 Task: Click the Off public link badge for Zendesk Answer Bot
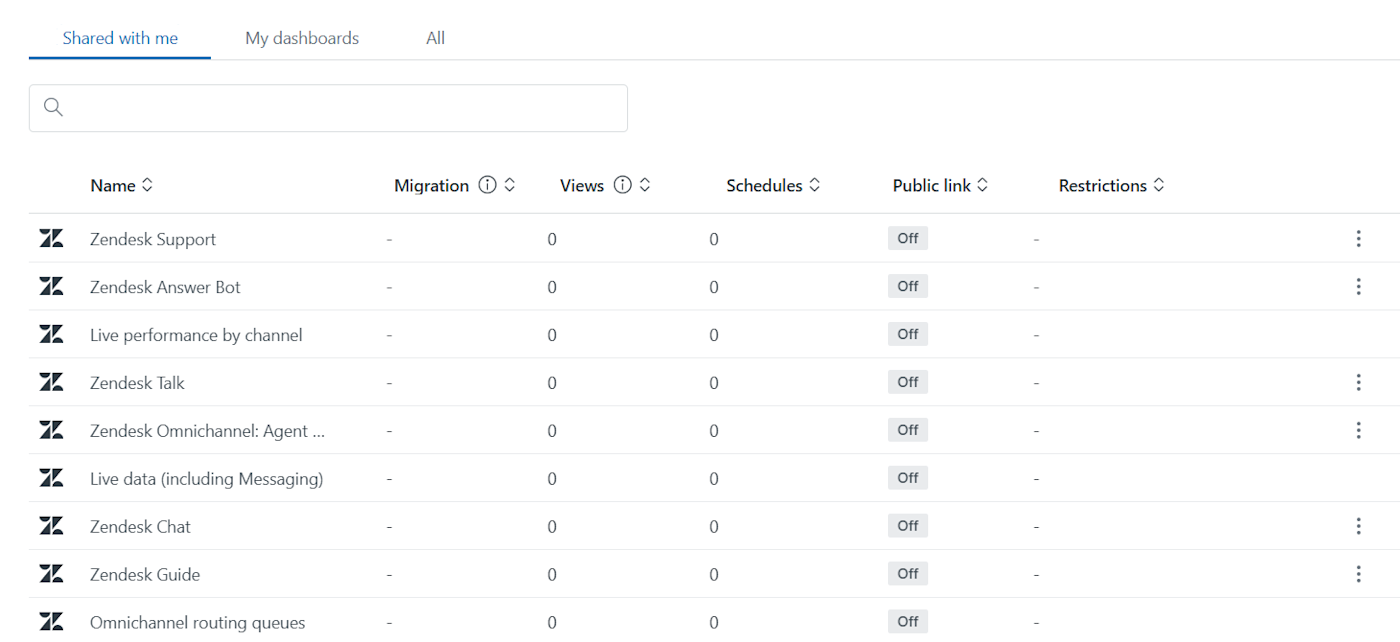[x=908, y=286]
